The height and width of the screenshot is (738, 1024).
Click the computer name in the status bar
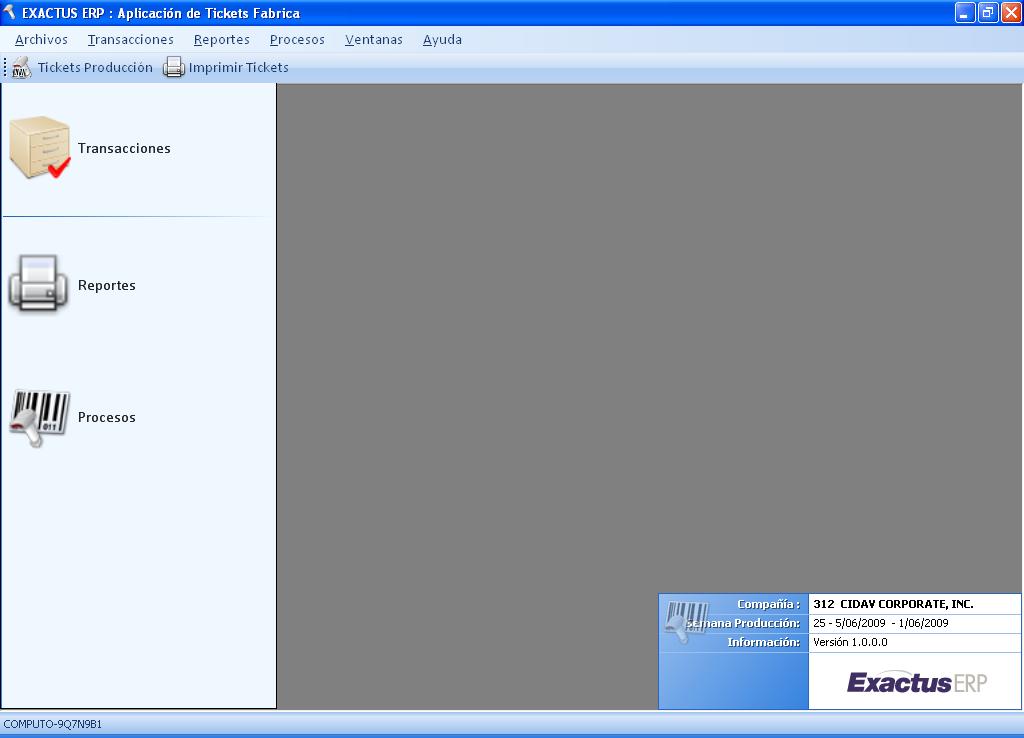point(52,724)
